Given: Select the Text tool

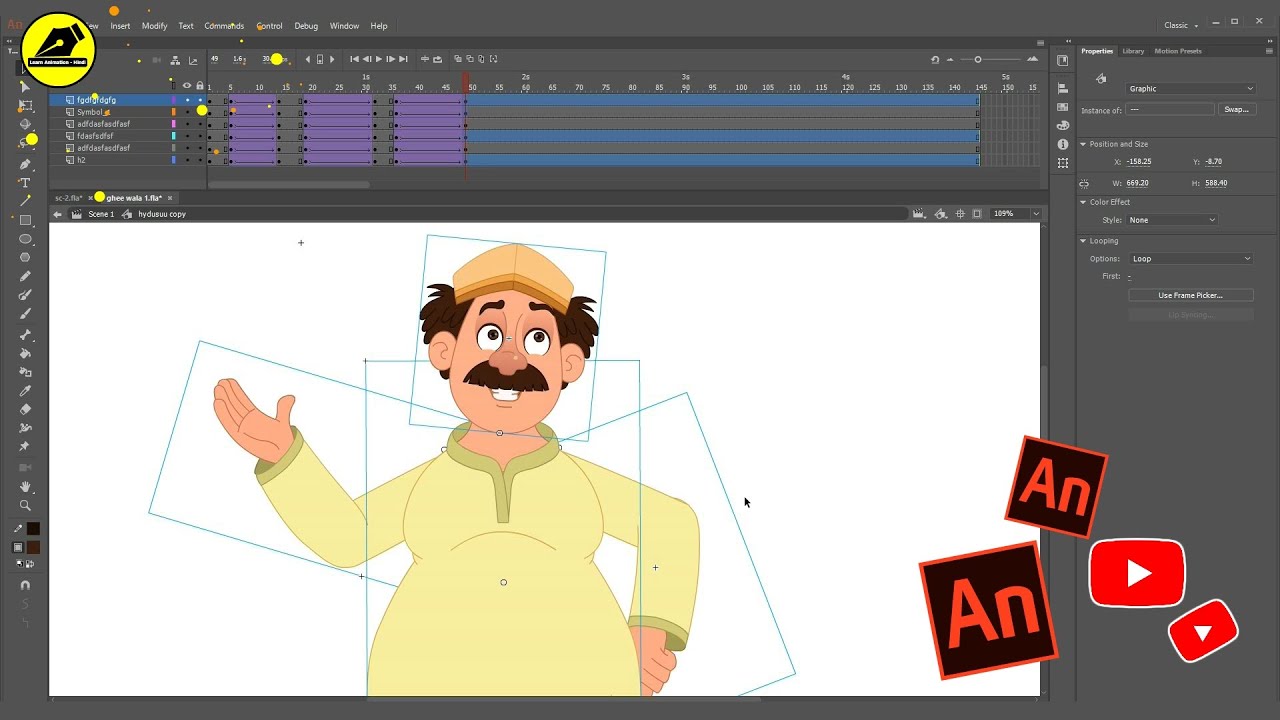Looking at the screenshot, I should point(25,182).
